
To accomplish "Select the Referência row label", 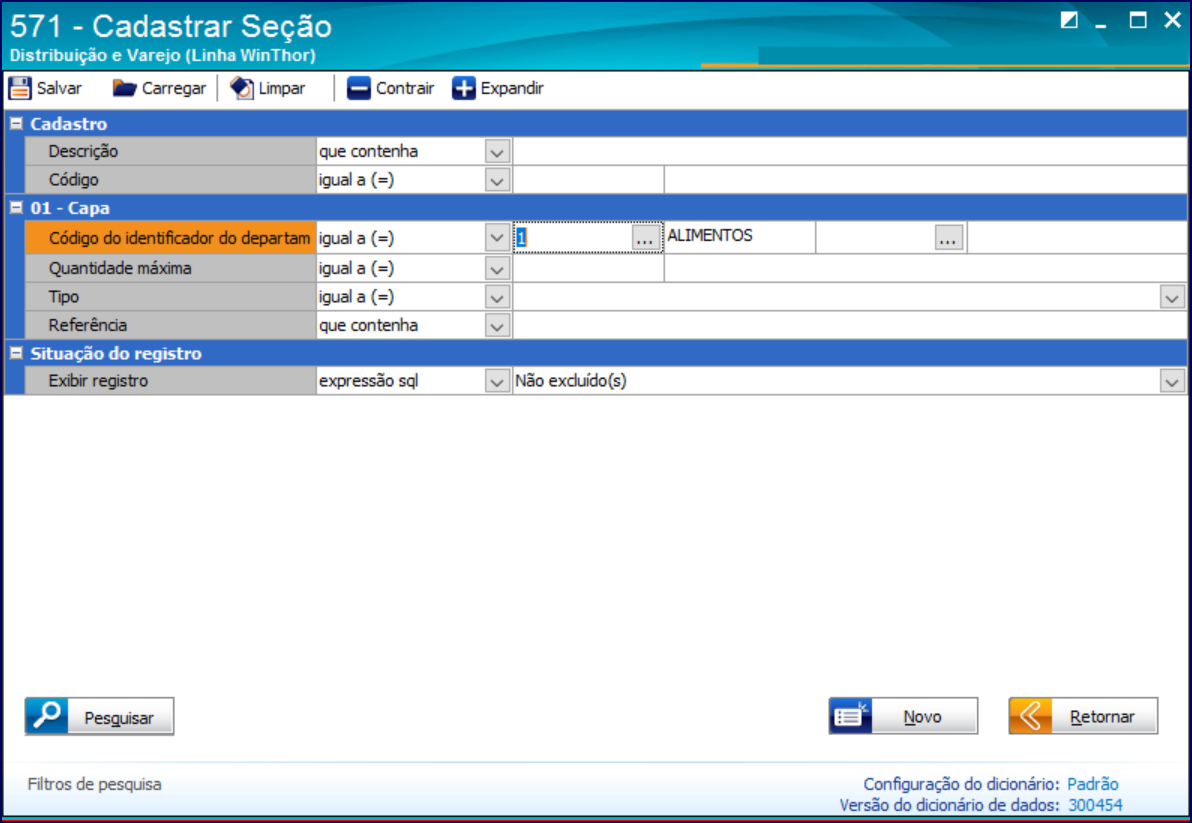I will [x=171, y=325].
